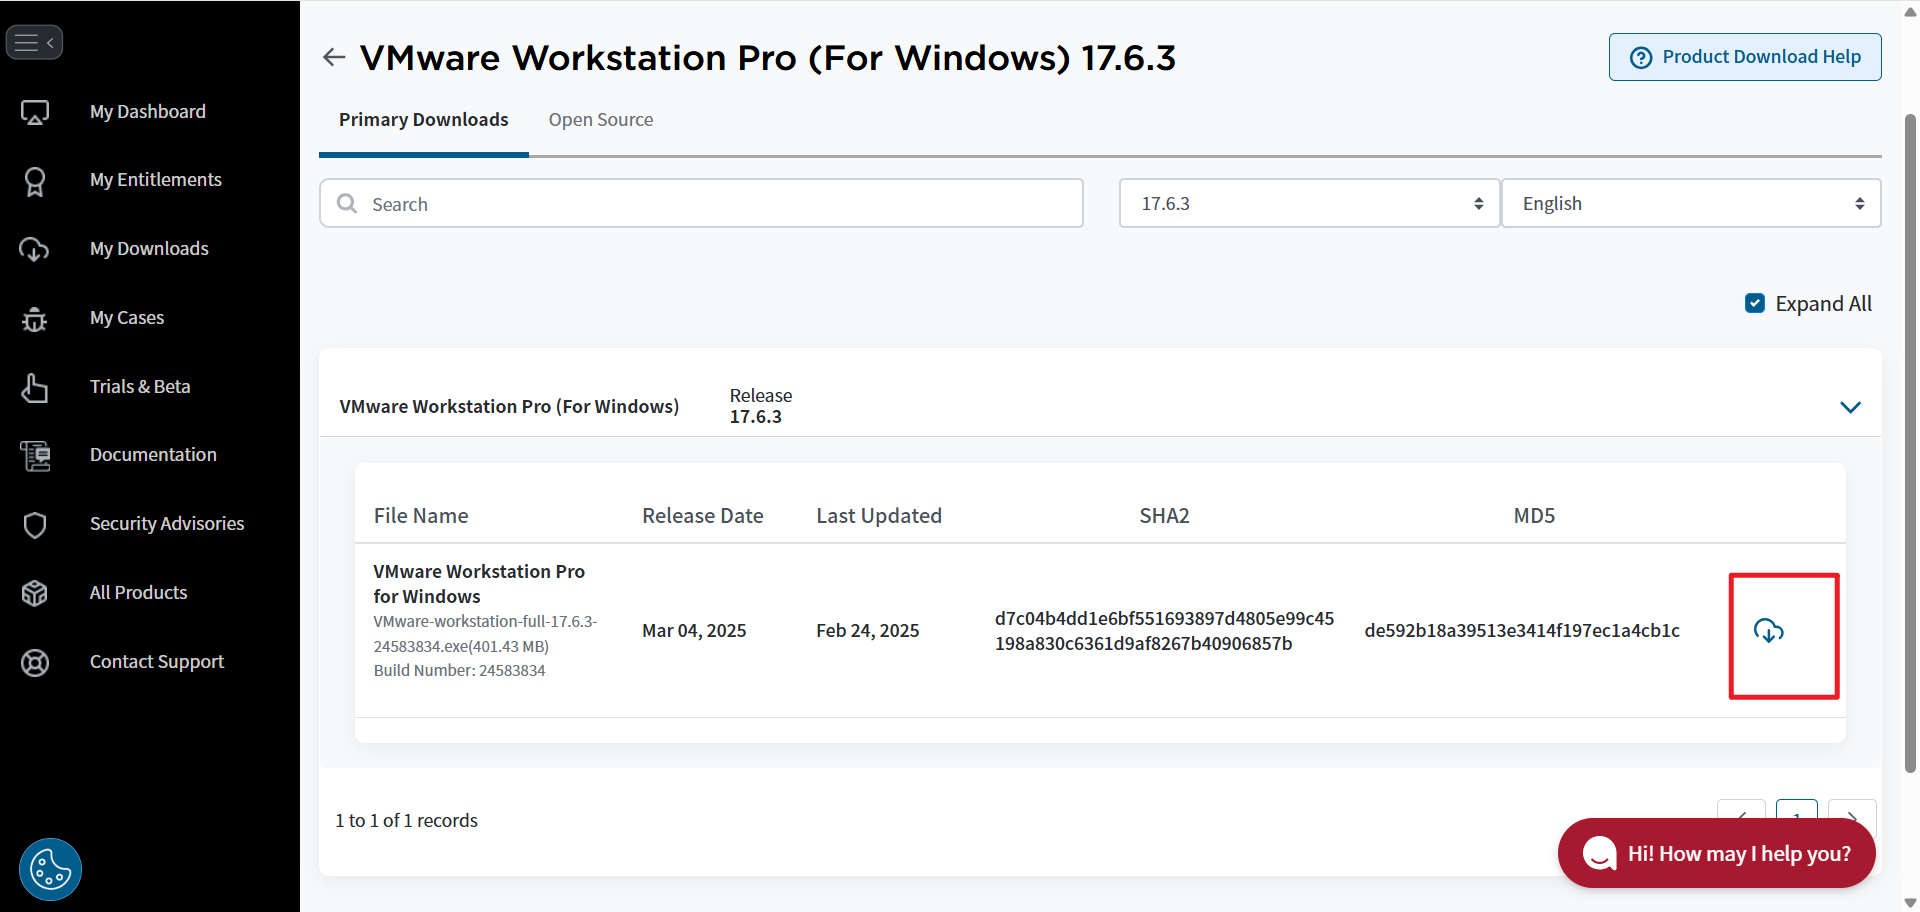
Task: Open the chat assistant bubble icon
Action: [1599, 853]
